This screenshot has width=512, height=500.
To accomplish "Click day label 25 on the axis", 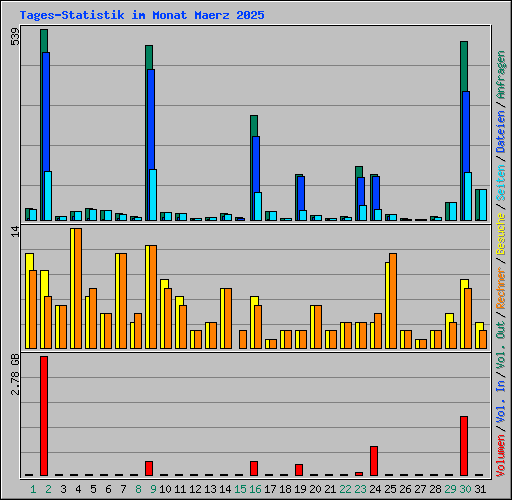I will click(x=390, y=489).
